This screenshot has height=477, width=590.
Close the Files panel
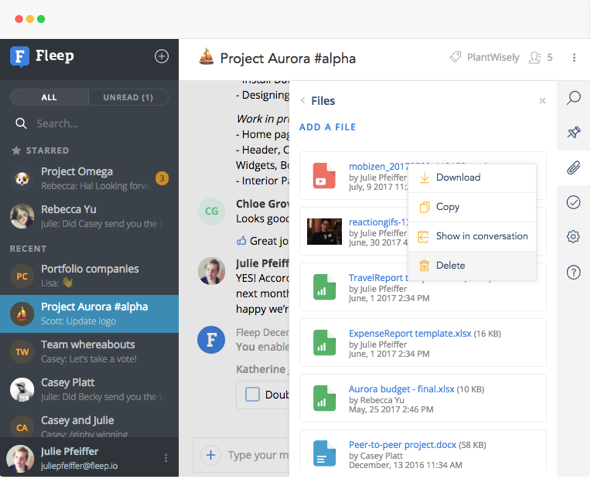[542, 101]
